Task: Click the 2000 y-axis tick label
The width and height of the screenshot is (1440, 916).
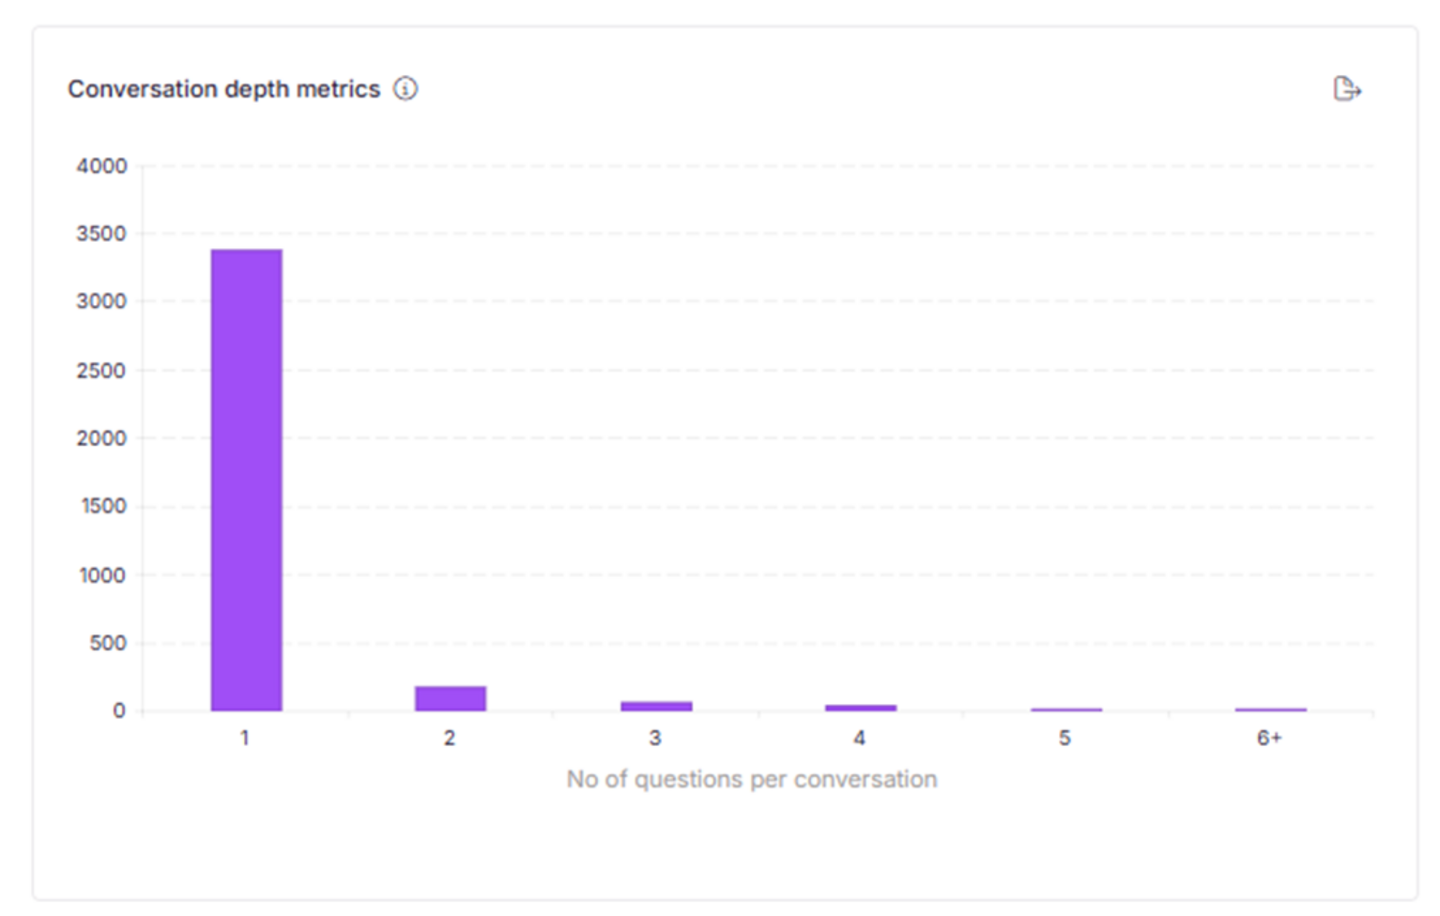Action: tap(102, 438)
